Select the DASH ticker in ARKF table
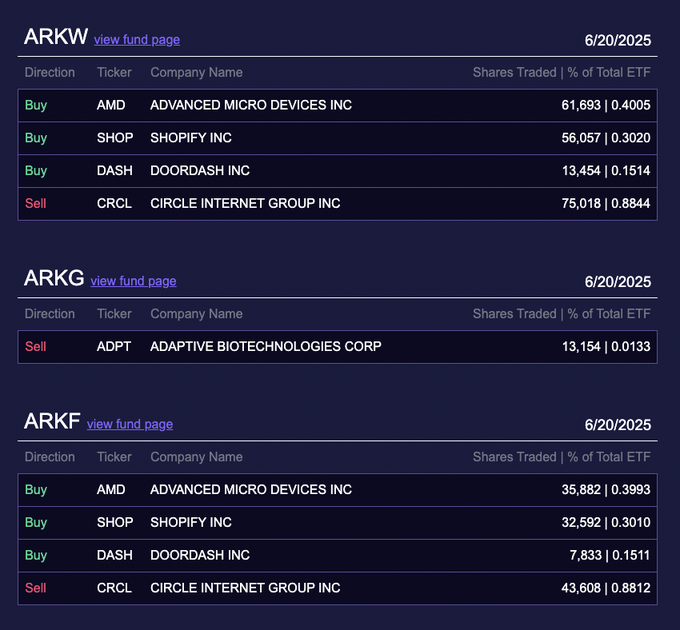 pos(114,555)
